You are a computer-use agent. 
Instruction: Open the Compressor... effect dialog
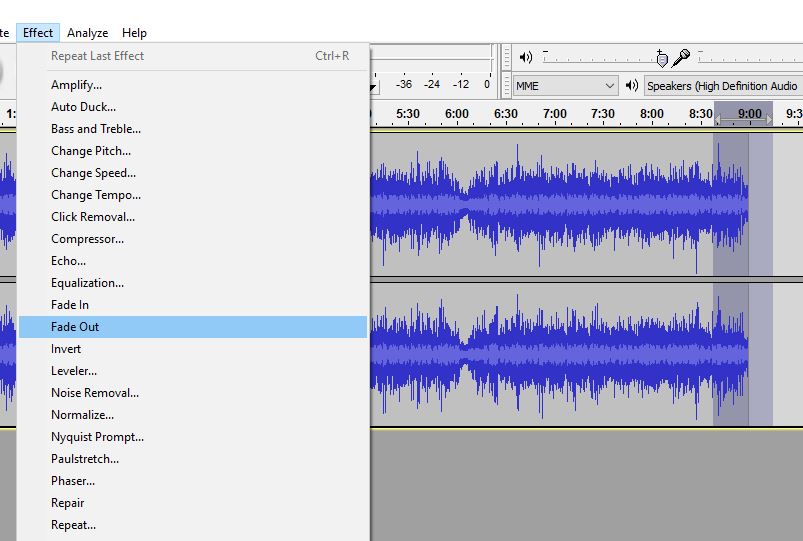[x=87, y=239]
